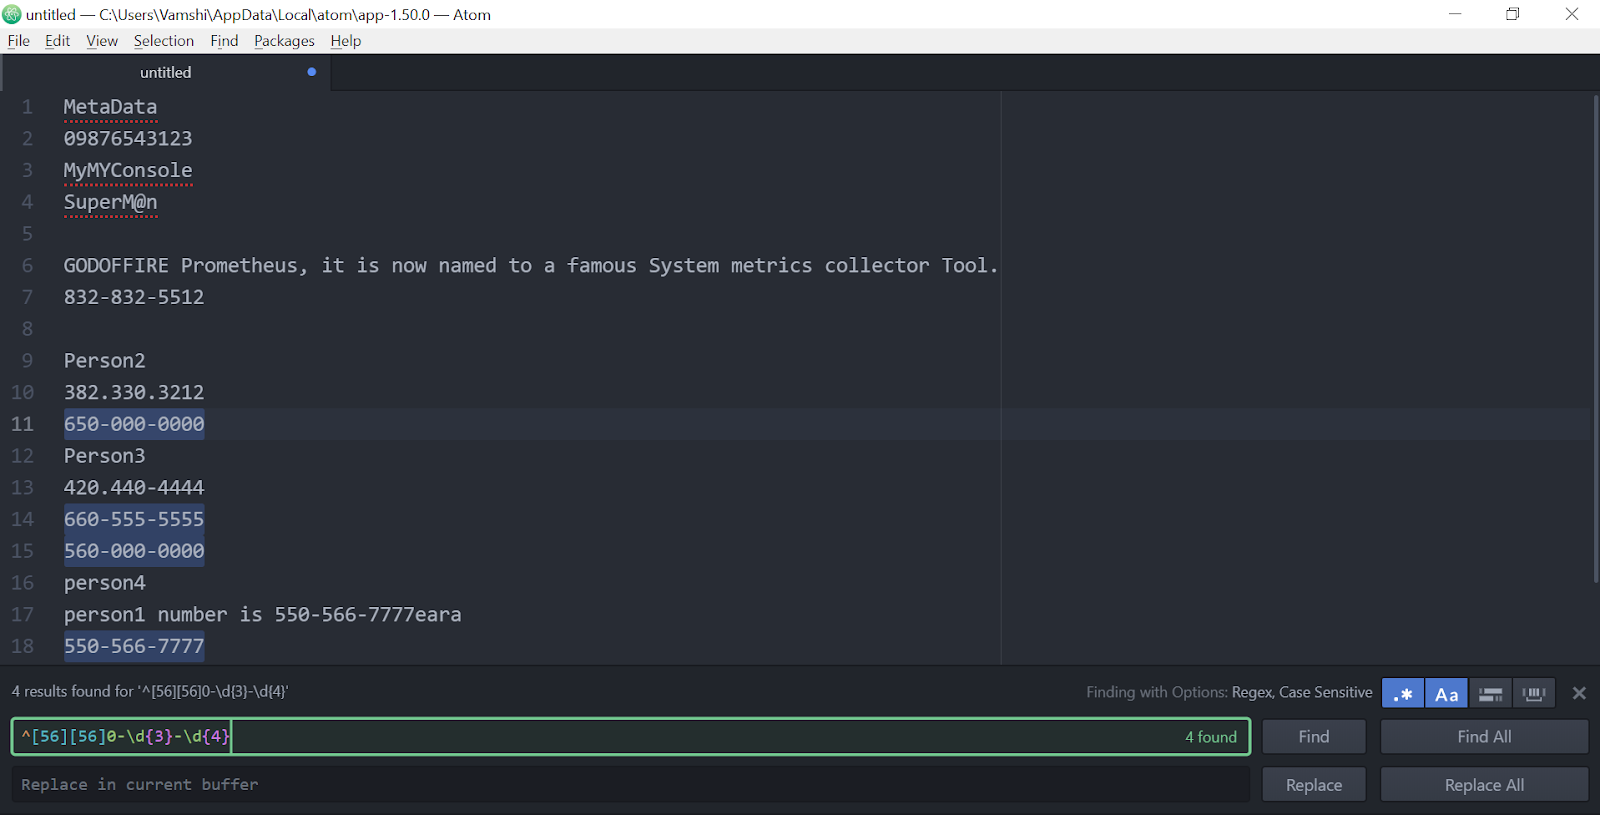Click the word Prometheus in line 6

[x=239, y=266]
